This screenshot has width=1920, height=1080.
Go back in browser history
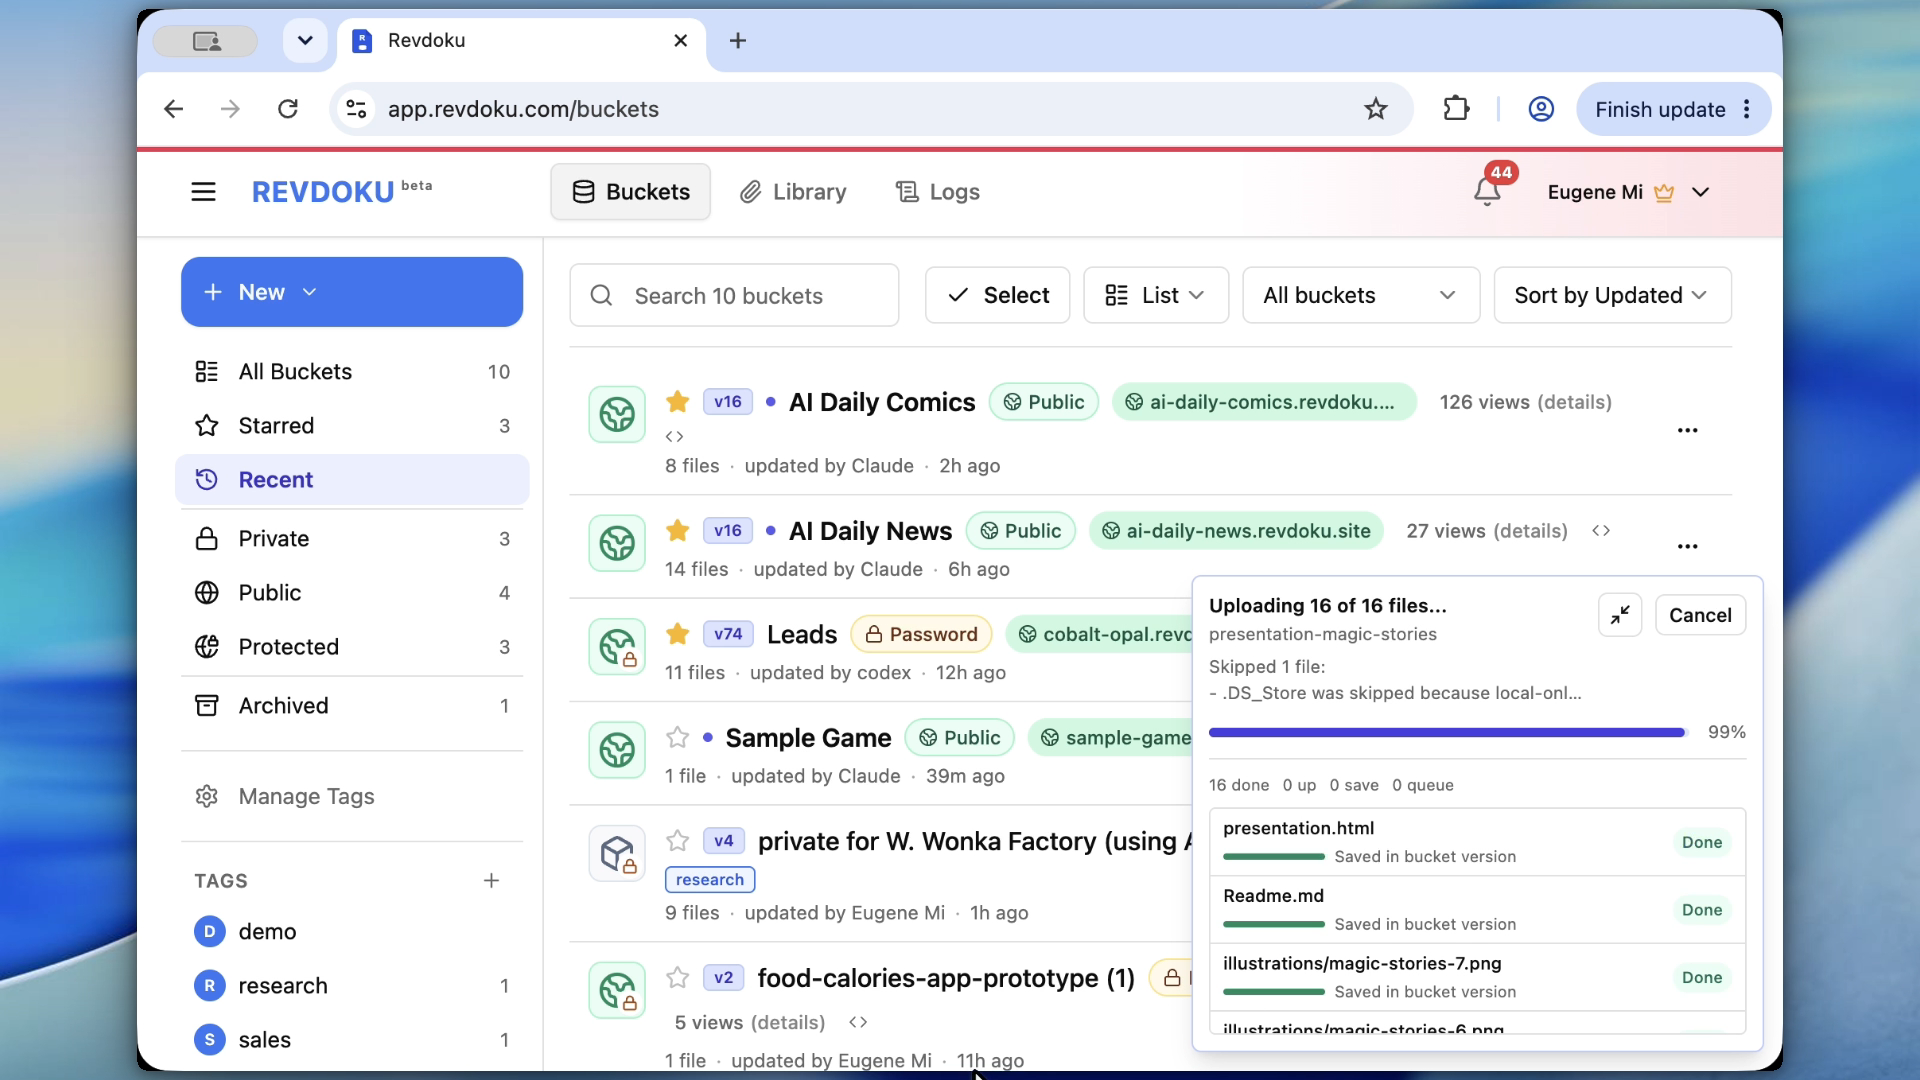click(173, 109)
